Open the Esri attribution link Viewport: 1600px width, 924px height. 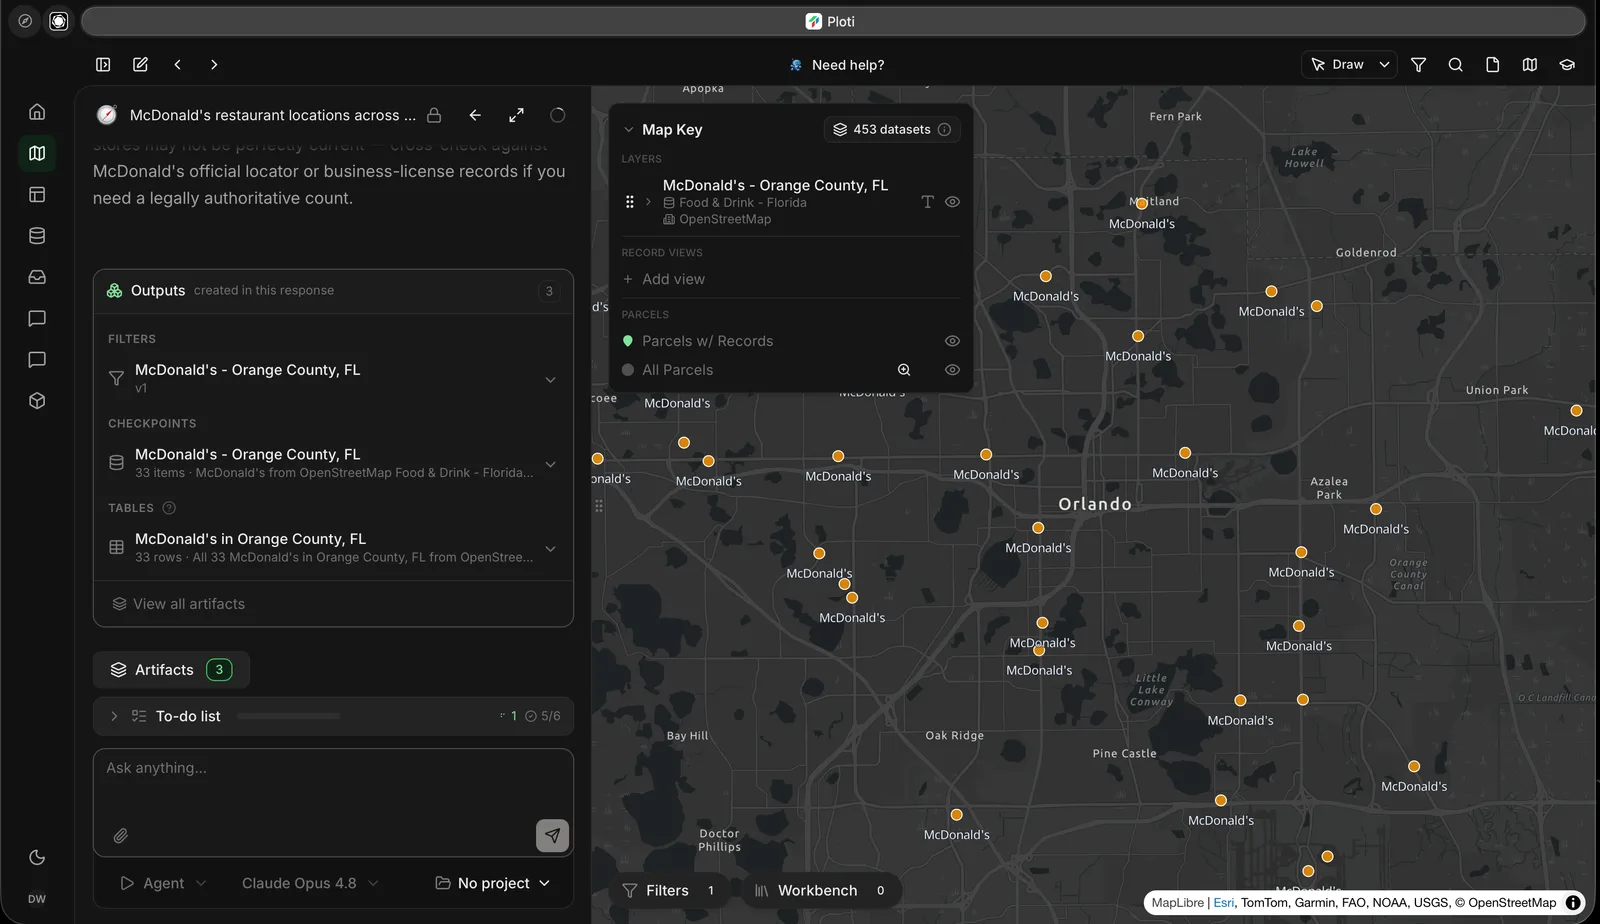tap(1223, 902)
